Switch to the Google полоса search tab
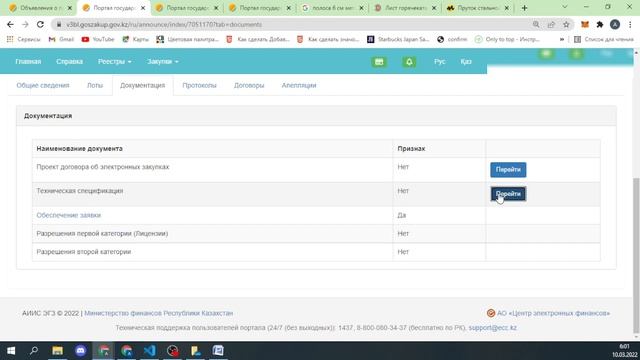This screenshot has width=640, height=360. click(x=333, y=8)
